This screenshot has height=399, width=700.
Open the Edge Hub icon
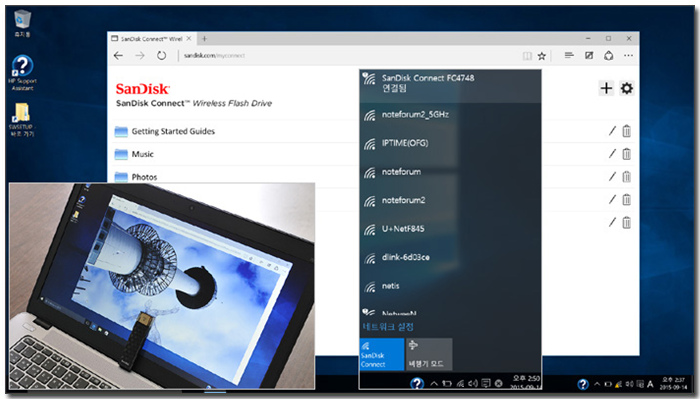click(569, 55)
